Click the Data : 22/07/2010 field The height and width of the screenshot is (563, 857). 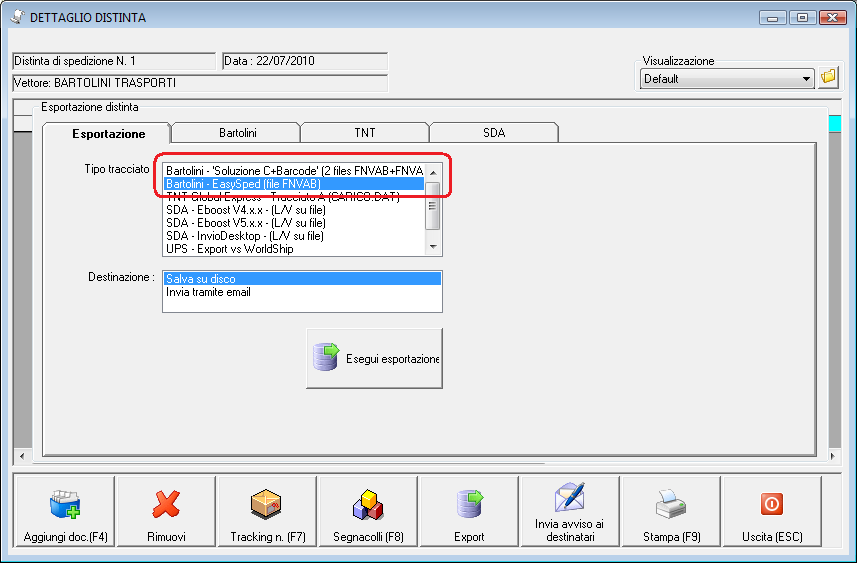point(305,61)
